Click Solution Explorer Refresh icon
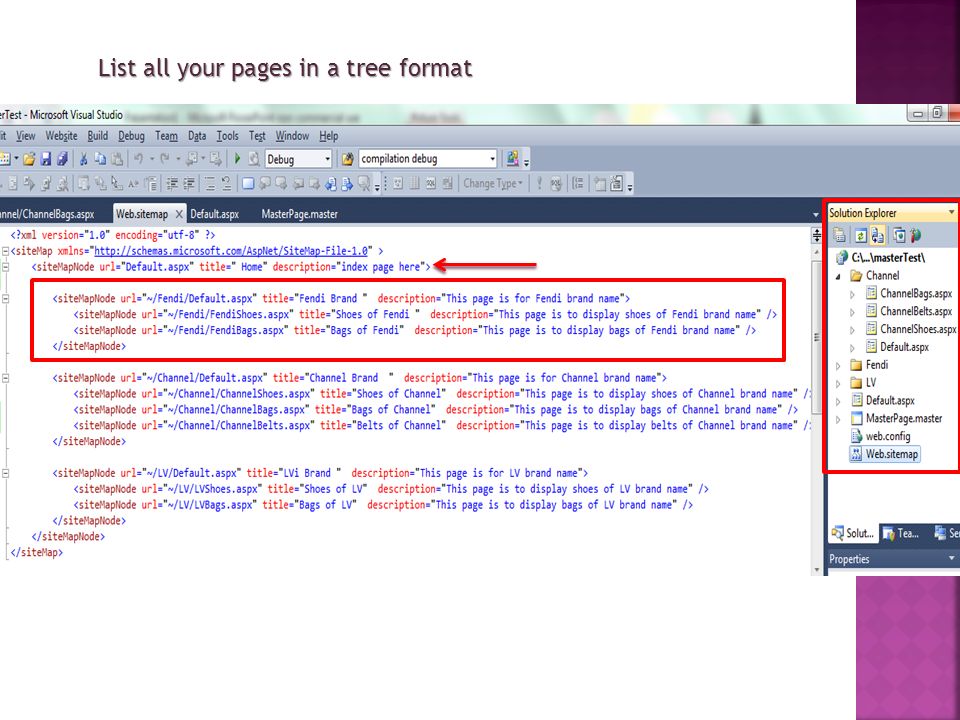Screen dimensions: 960x720 point(861,235)
